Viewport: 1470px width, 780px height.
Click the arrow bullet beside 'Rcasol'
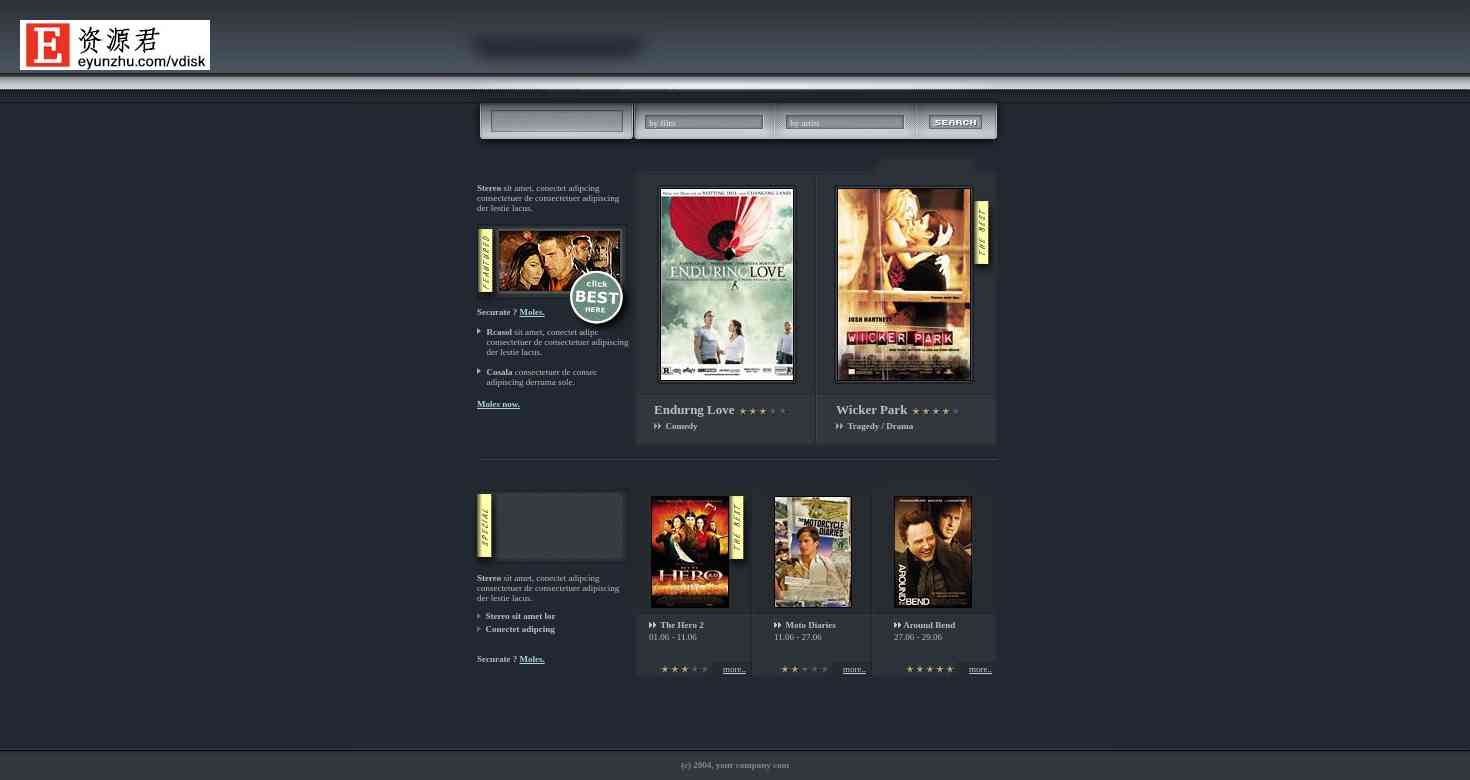[479, 331]
